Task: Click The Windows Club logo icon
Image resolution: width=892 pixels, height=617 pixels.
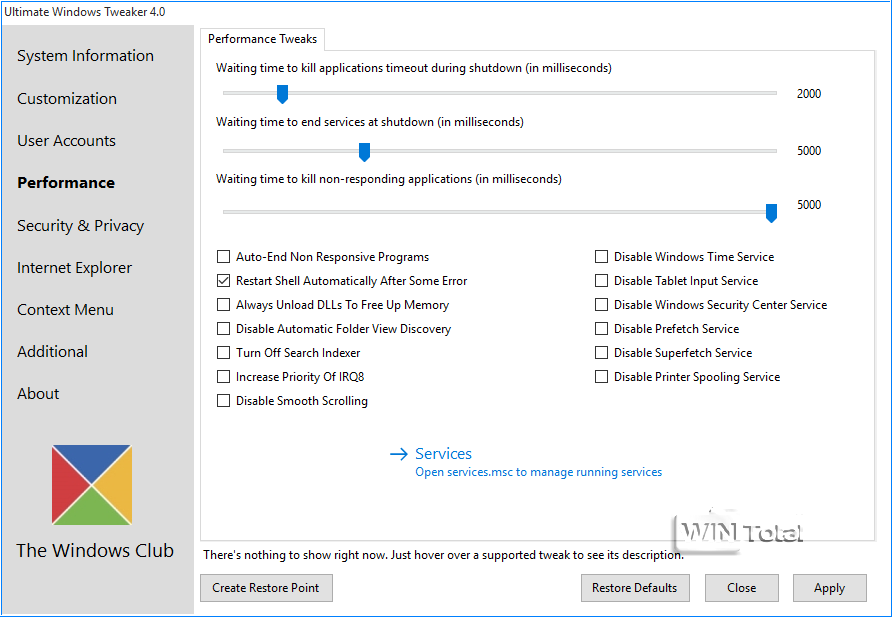Action: (x=92, y=485)
